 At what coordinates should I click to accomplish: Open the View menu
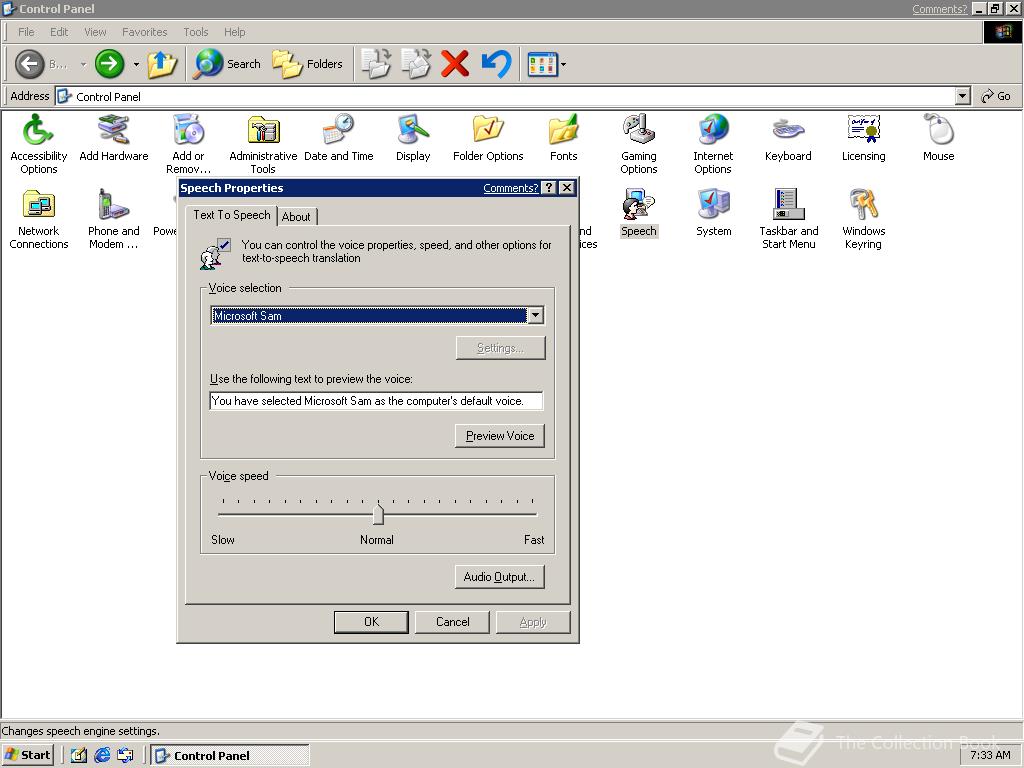[95, 32]
